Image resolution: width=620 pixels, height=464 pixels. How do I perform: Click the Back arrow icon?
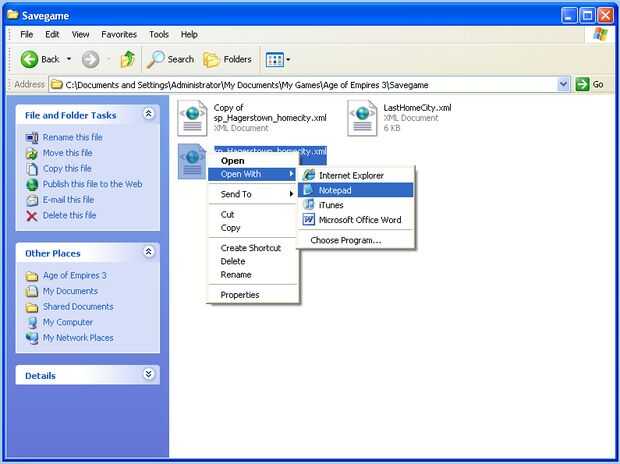[29, 59]
